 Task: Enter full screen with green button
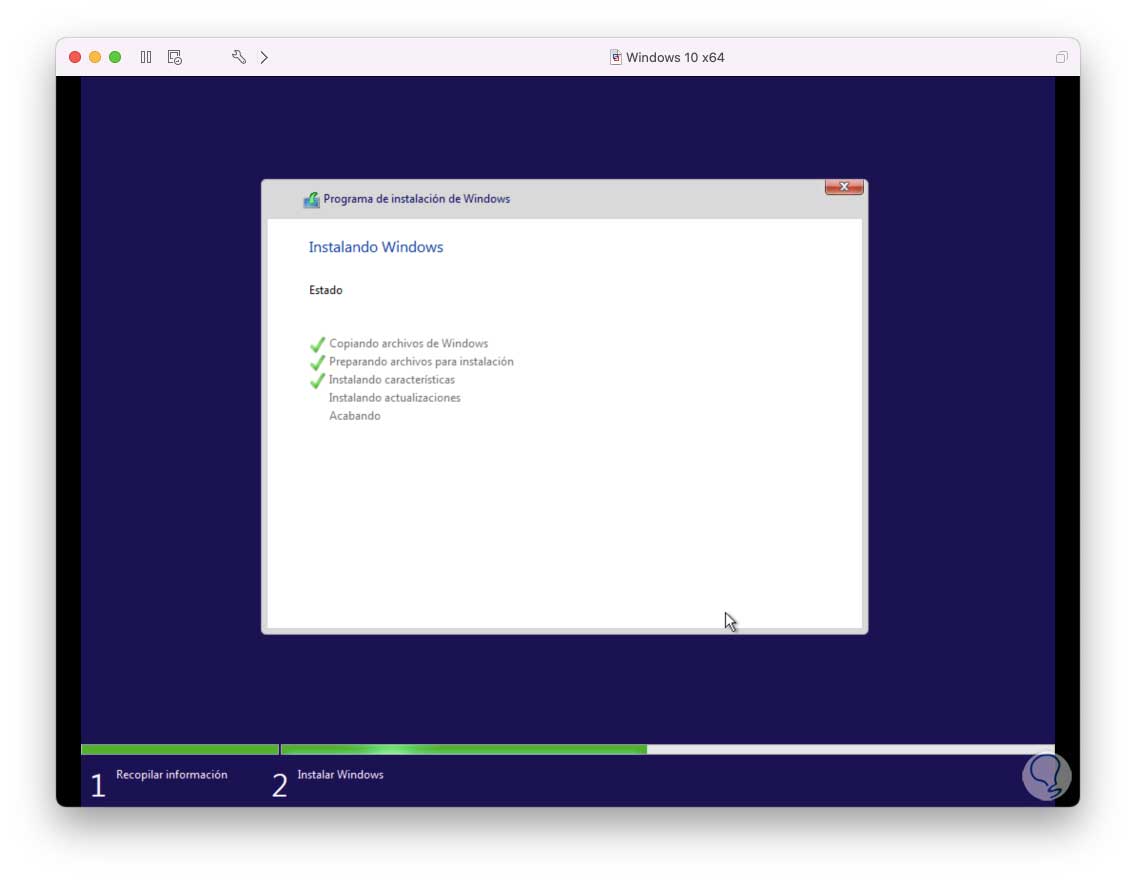pyautogui.click(x=115, y=57)
